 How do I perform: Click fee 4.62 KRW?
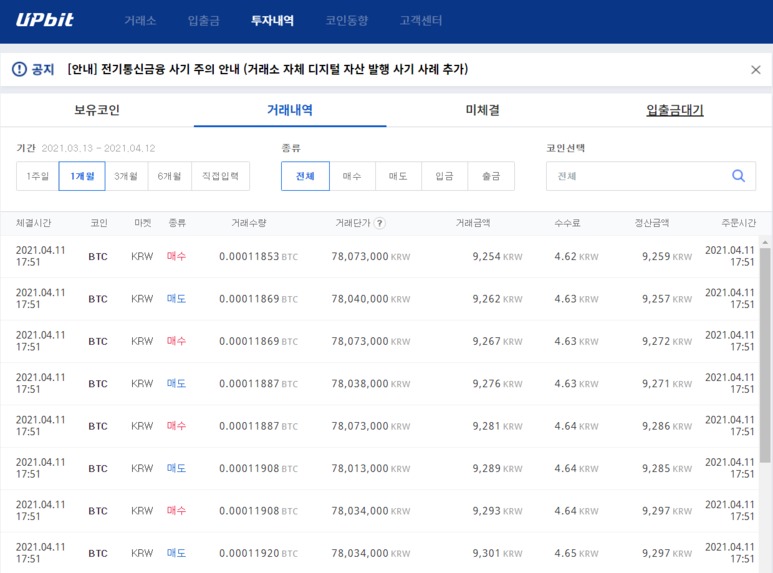[576, 256]
